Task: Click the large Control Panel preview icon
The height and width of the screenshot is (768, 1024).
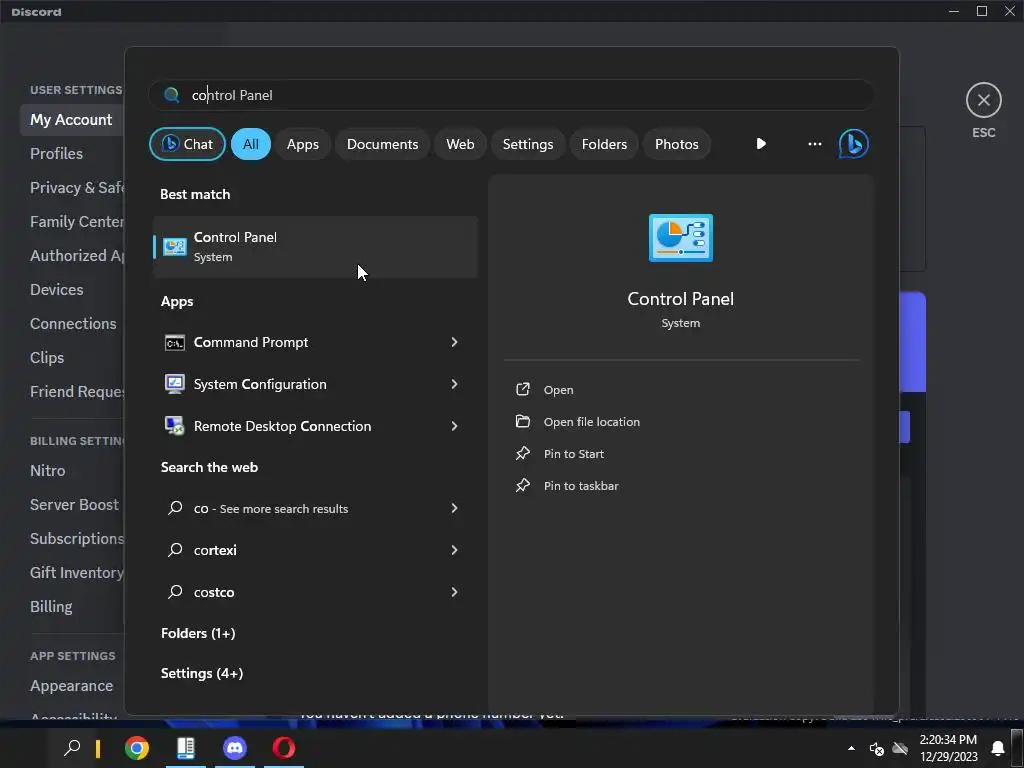Action: (680, 238)
